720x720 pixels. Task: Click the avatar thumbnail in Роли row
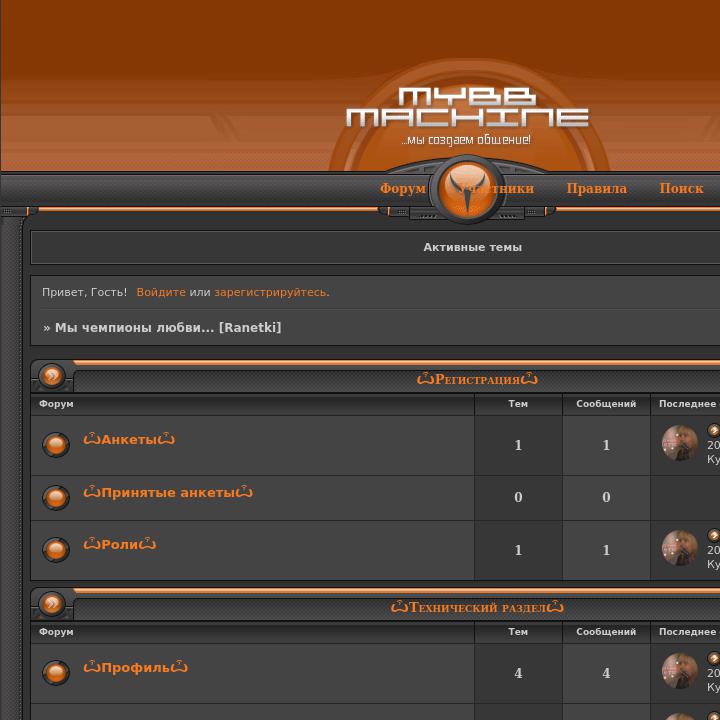pyautogui.click(x=680, y=548)
